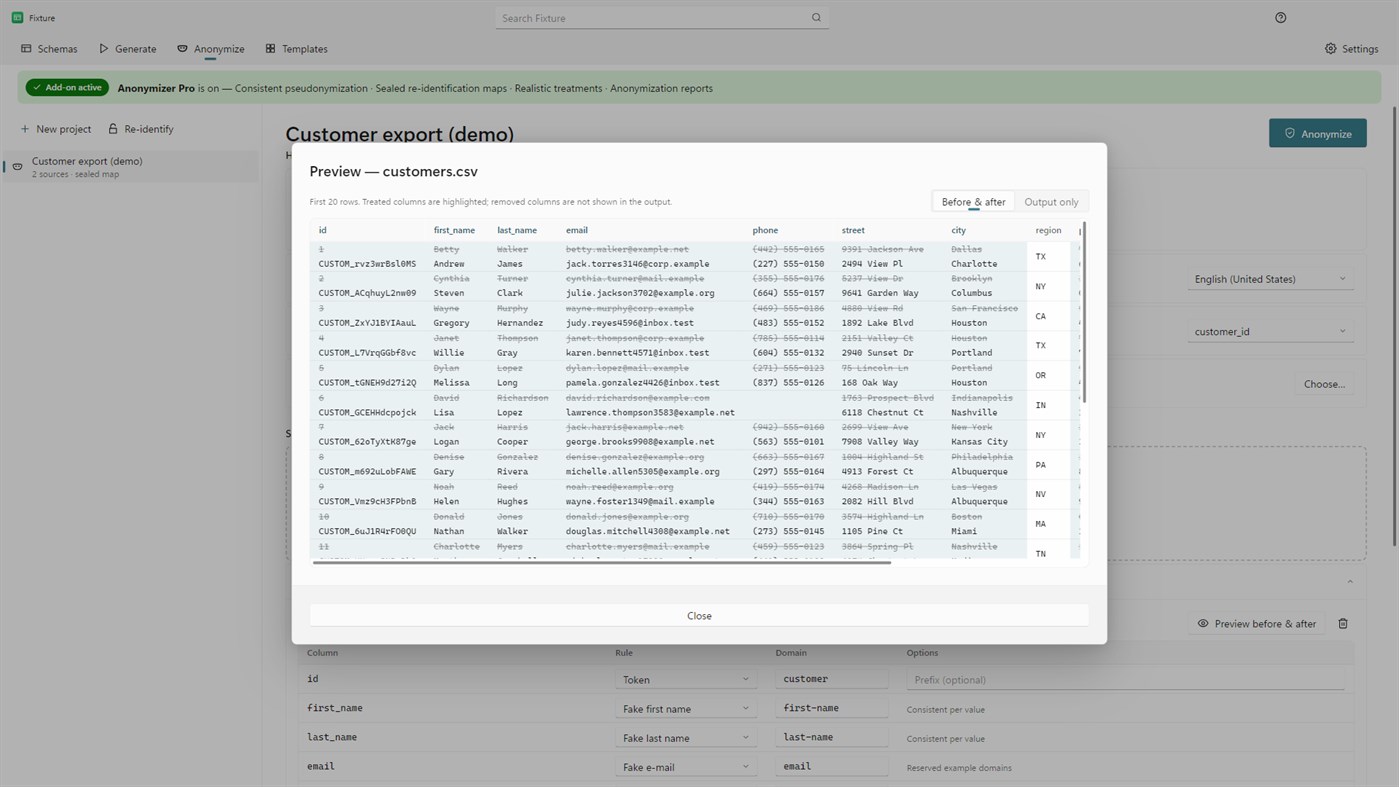
Task: Open the Generate tab
Action: click(127, 49)
